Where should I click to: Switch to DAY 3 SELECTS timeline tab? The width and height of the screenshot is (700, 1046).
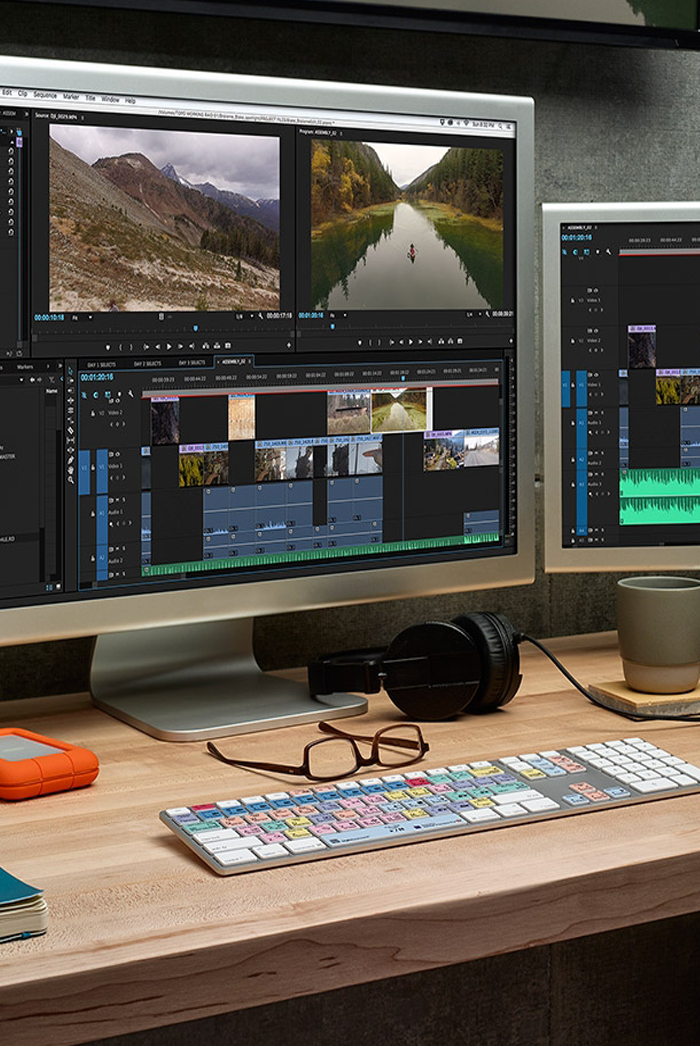point(192,363)
